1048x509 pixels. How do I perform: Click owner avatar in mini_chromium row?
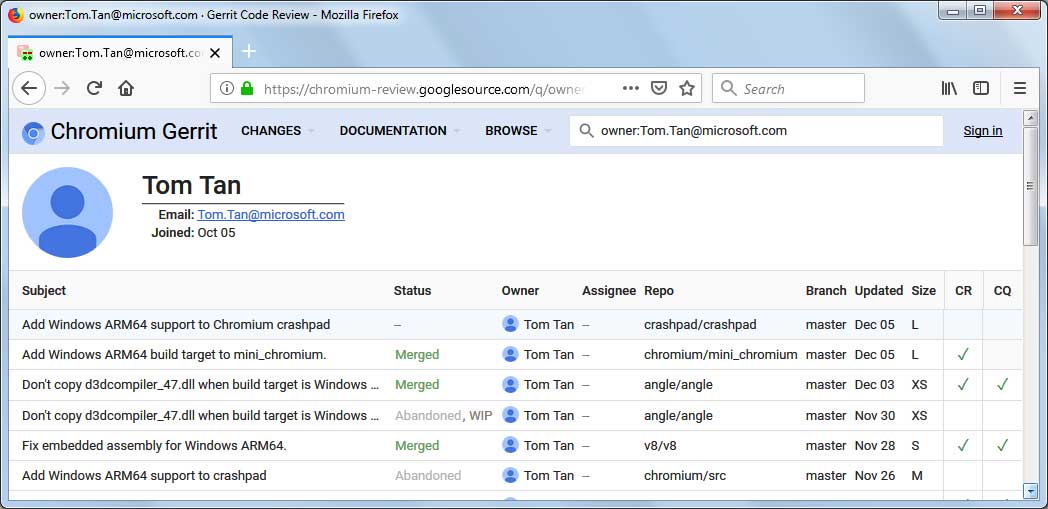(510, 354)
